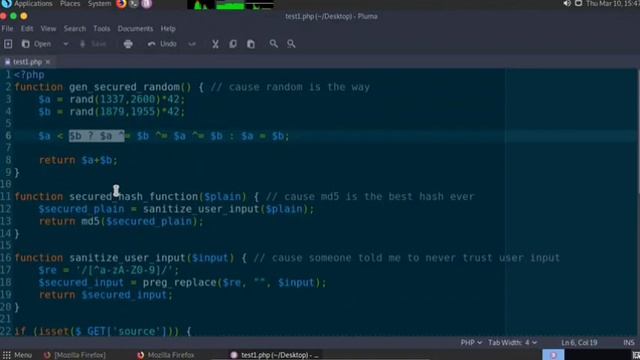Image resolution: width=640 pixels, height=360 pixels.
Task: Open a file using Open button
Action: point(36,44)
